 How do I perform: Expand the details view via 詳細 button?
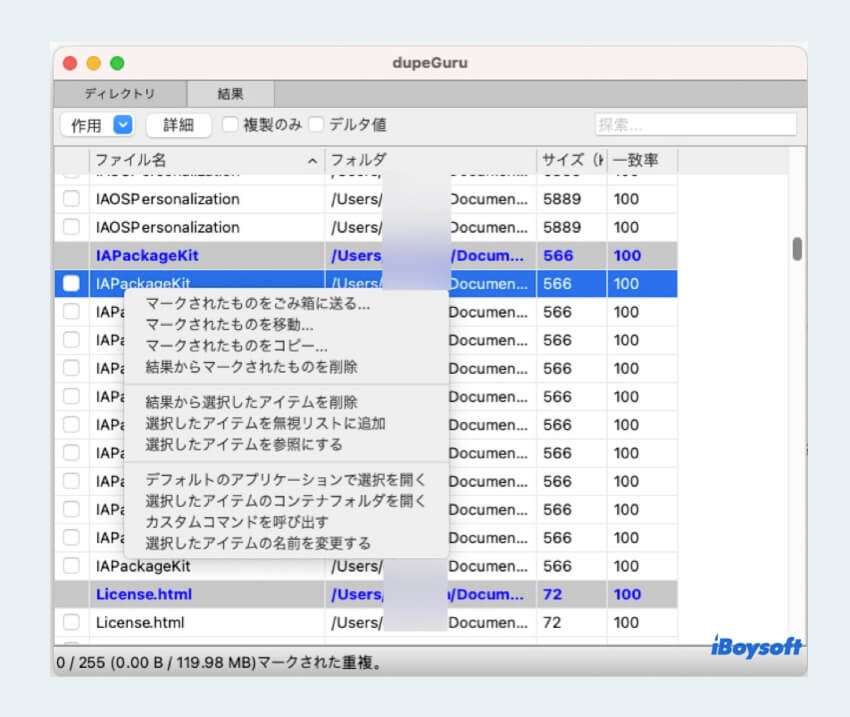[x=178, y=125]
